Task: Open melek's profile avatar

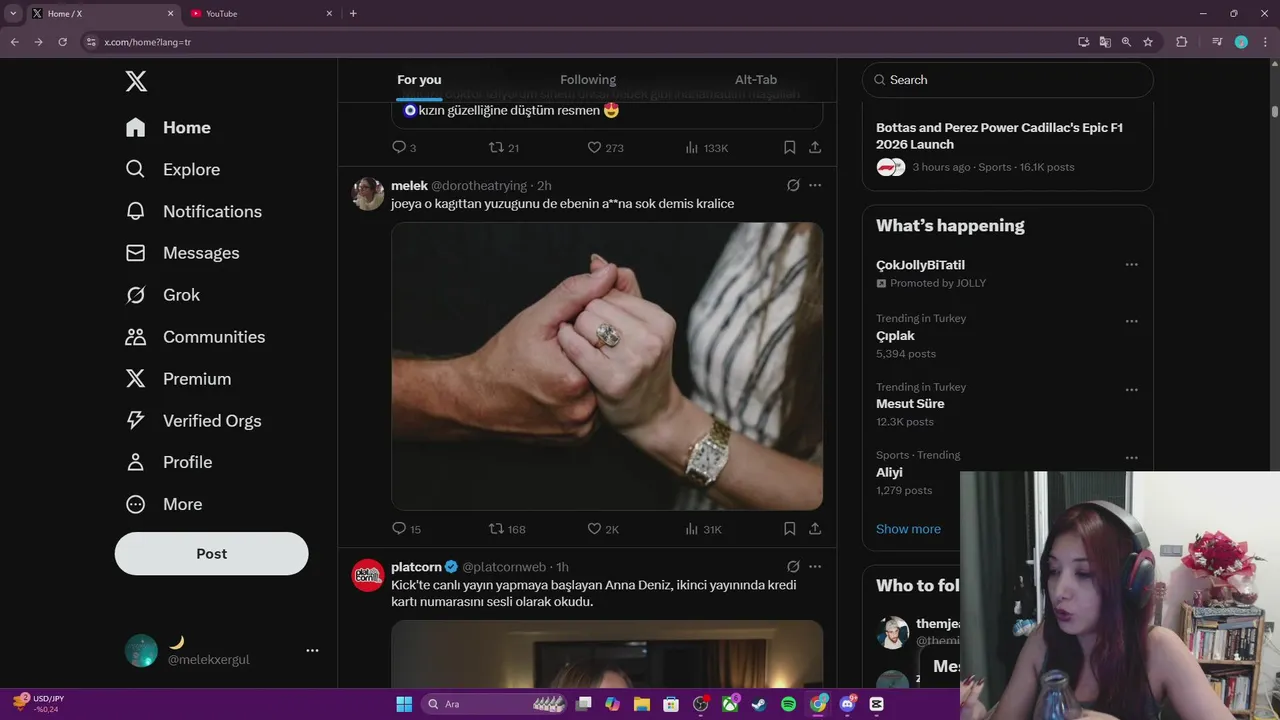Action: [x=368, y=194]
